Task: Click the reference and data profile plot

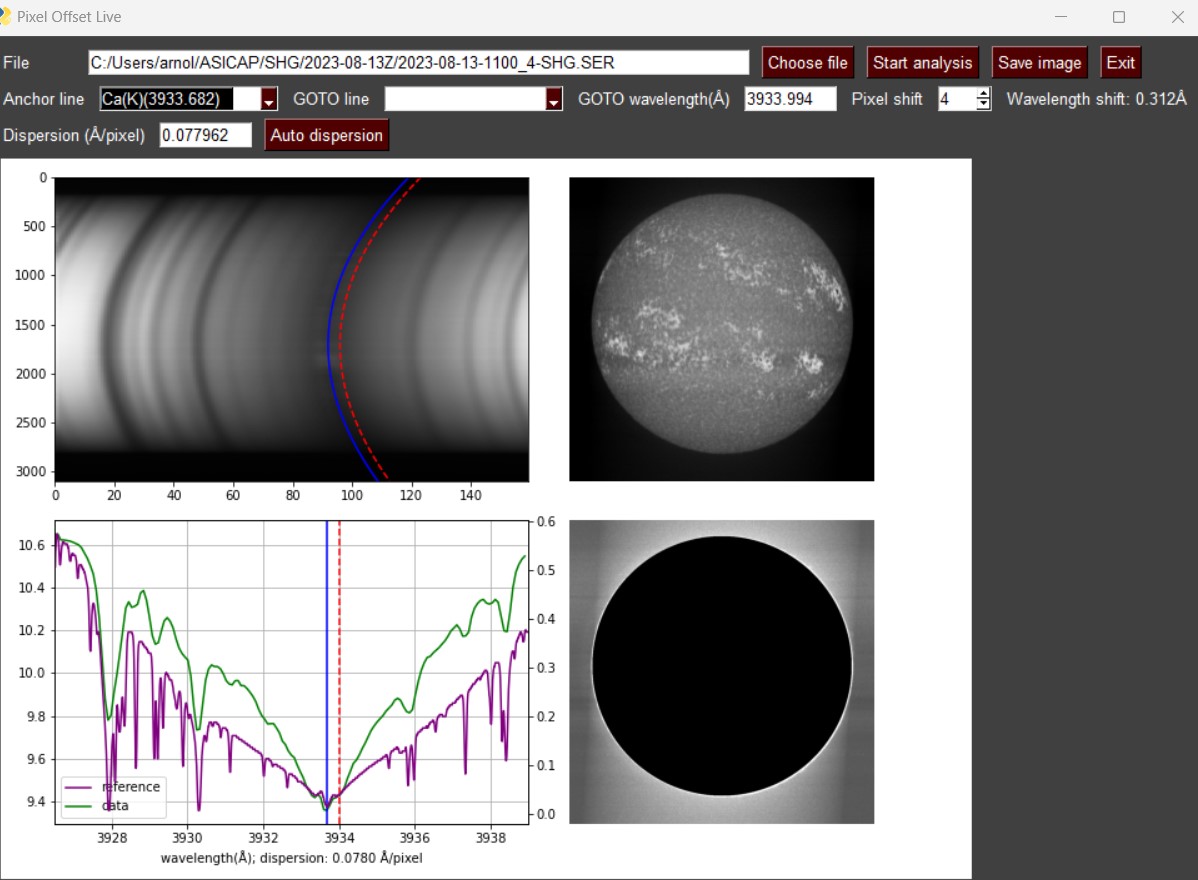Action: coord(292,672)
